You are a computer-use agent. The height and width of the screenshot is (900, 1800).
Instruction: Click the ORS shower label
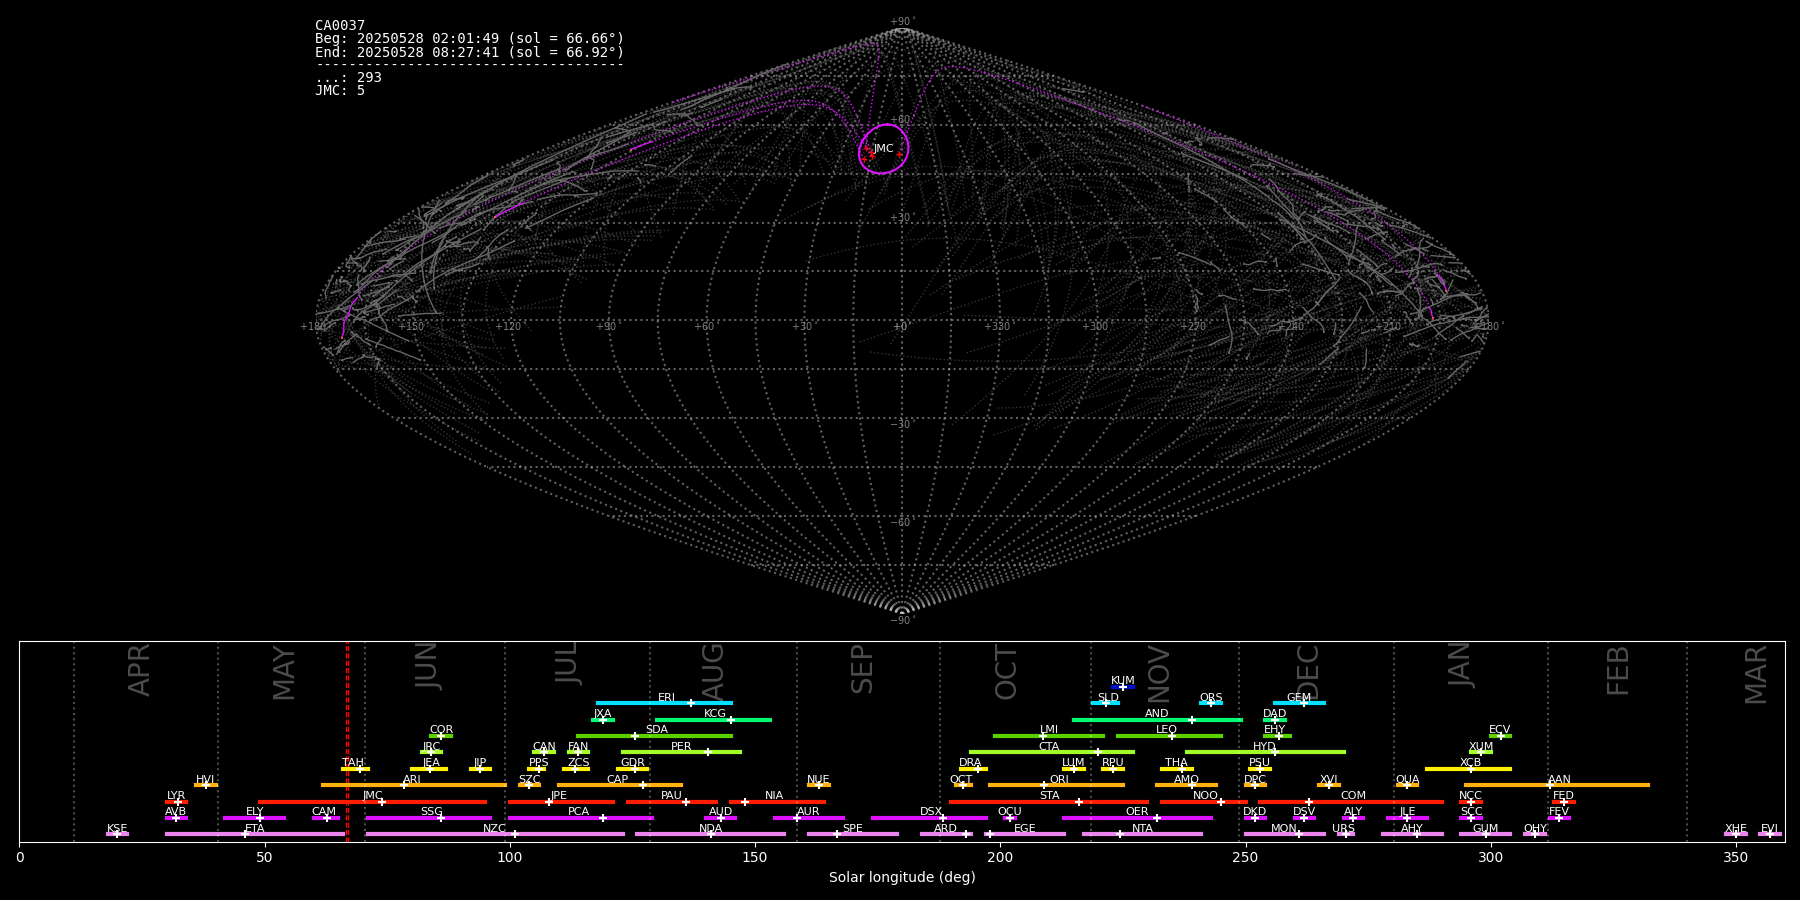click(x=1210, y=698)
